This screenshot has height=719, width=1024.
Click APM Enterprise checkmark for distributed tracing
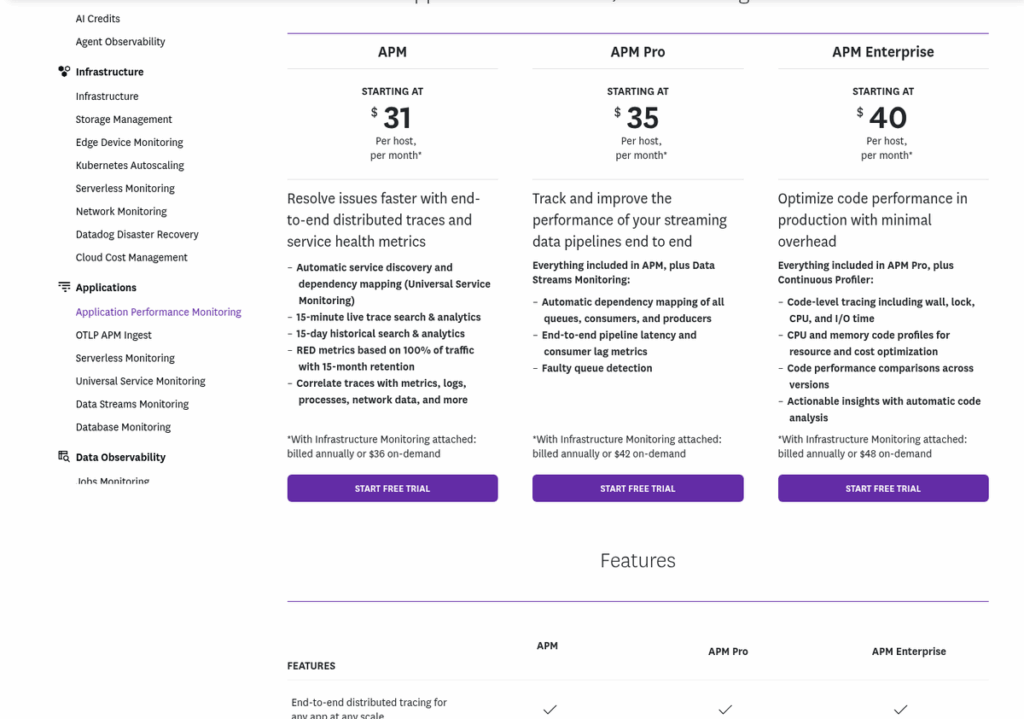tap(901, 709)
